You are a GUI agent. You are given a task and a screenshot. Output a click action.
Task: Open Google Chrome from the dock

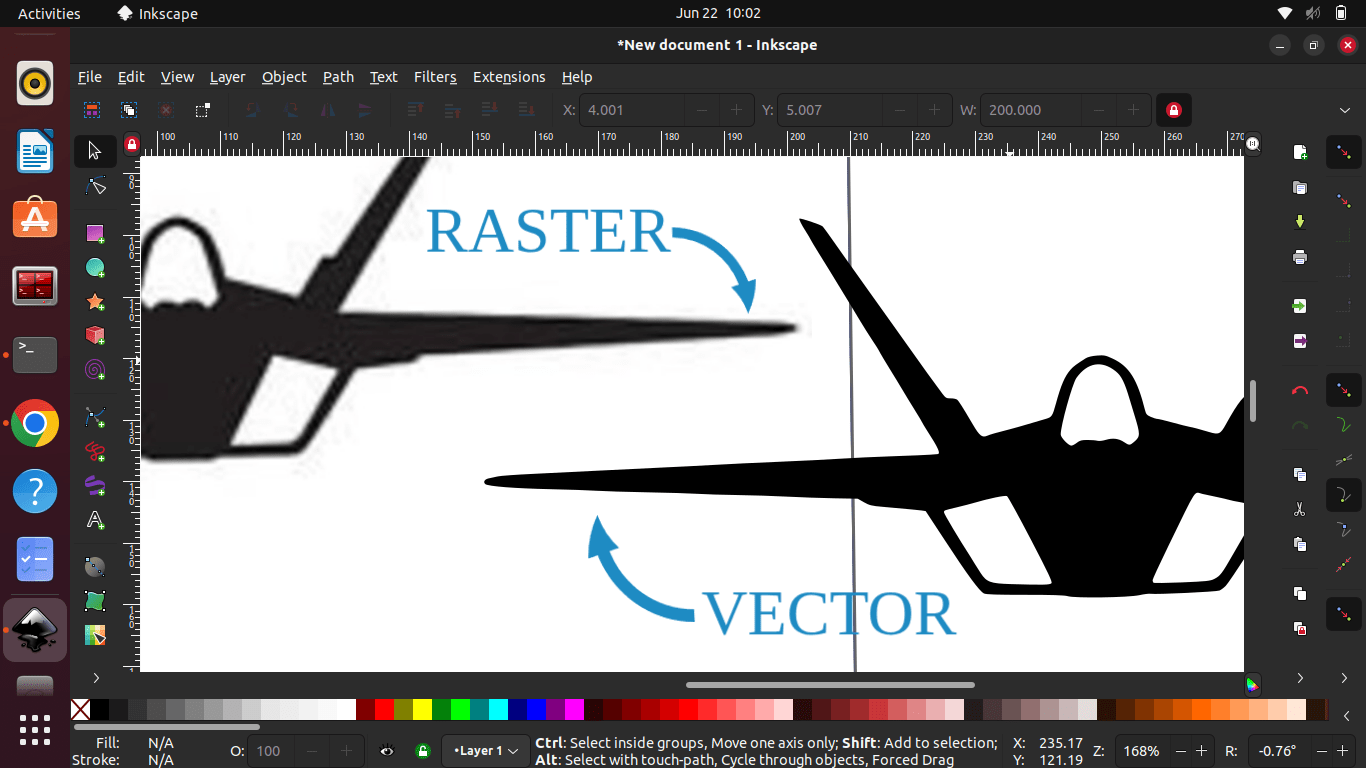[35, 424]
